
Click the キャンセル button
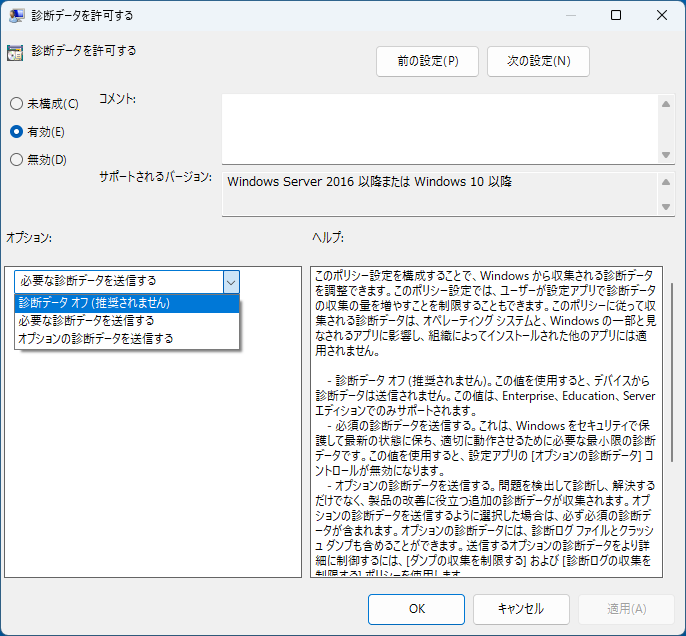521,609
